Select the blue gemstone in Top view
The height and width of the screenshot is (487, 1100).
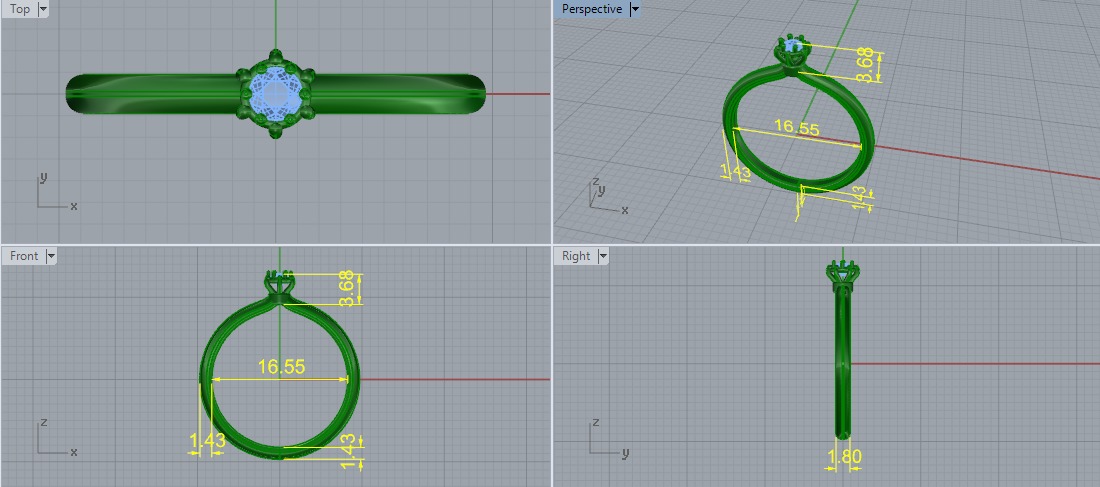[275, 93]
